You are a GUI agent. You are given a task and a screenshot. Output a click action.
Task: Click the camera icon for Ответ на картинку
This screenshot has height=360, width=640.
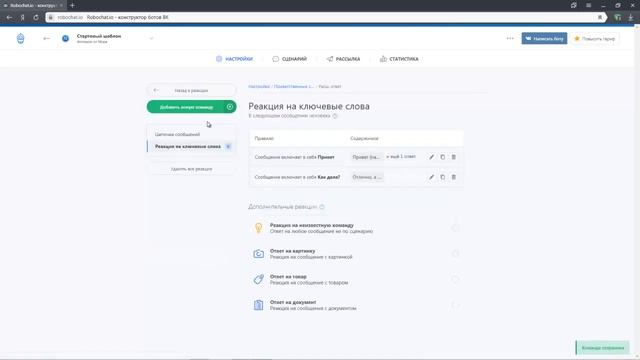258,254
